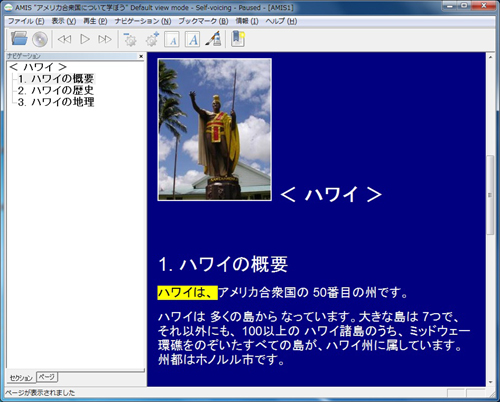This screenshot has width=500, height=402.
Task: Increase playback speed with gear-plus icon
Action: [152, 39]
